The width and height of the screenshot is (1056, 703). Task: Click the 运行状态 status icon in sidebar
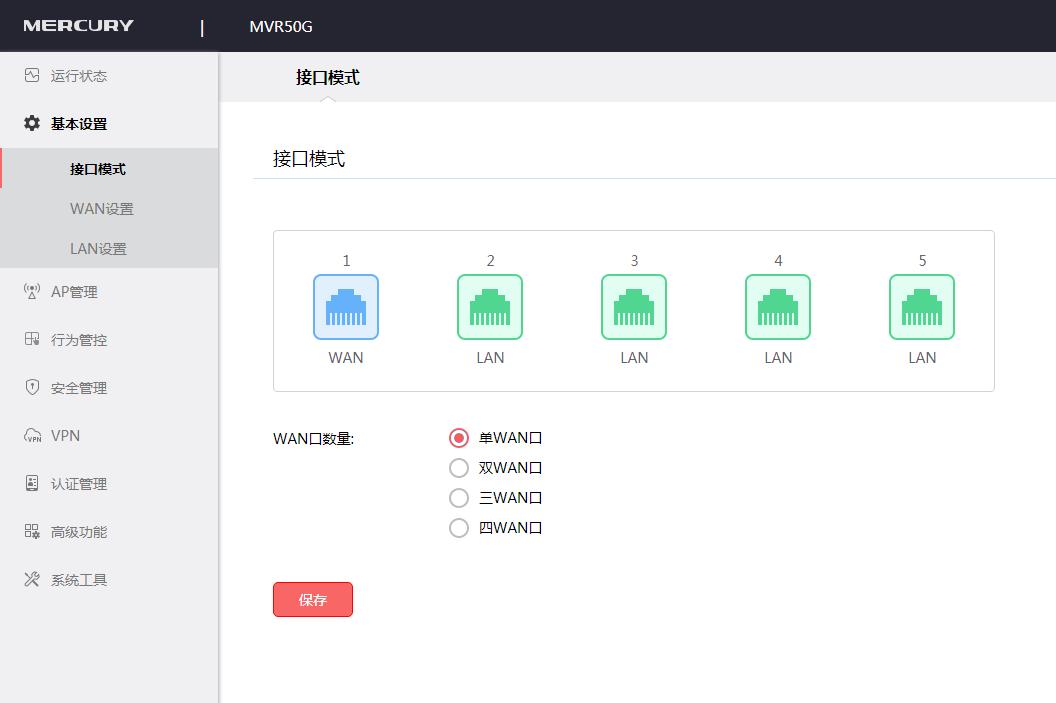tap(31, 75)
